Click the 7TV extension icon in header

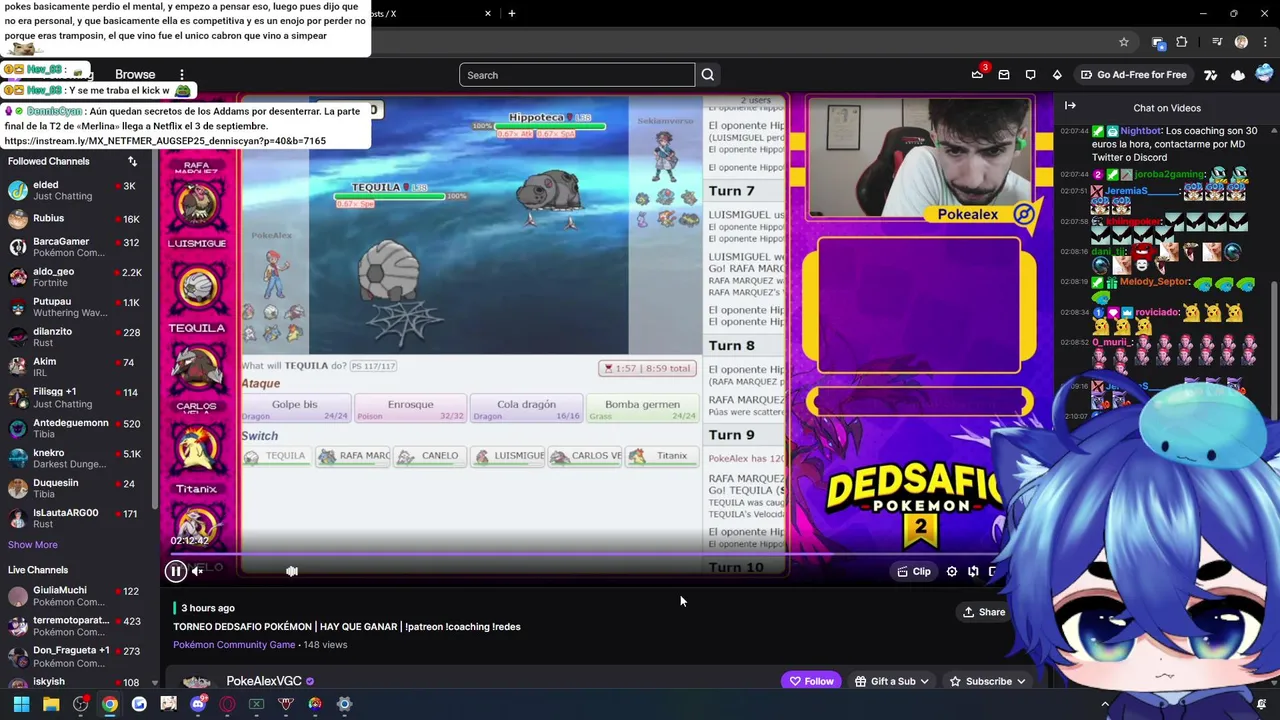tap(1211, 75)
